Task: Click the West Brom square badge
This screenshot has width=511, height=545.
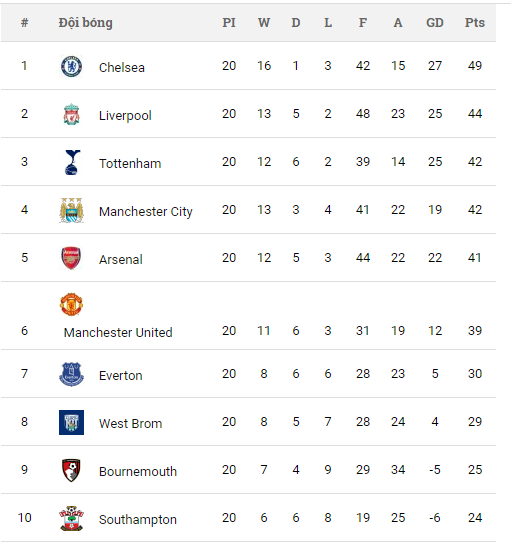Action: tap(71, 422)
